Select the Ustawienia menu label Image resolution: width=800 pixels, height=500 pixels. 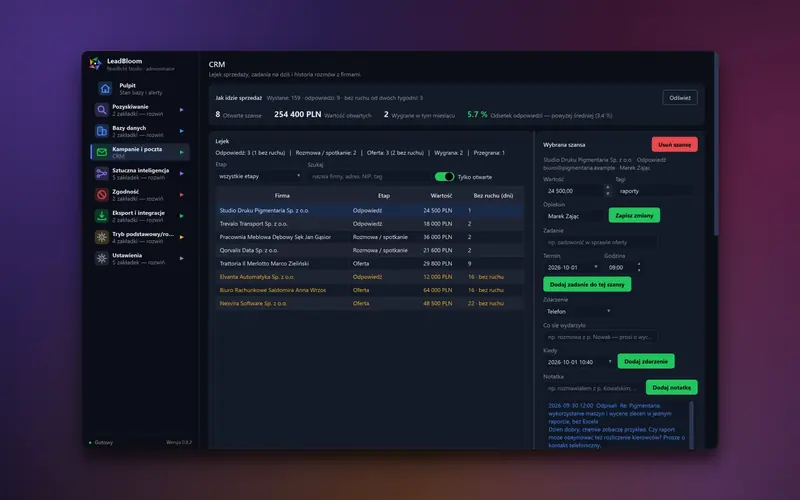(127, 255)
